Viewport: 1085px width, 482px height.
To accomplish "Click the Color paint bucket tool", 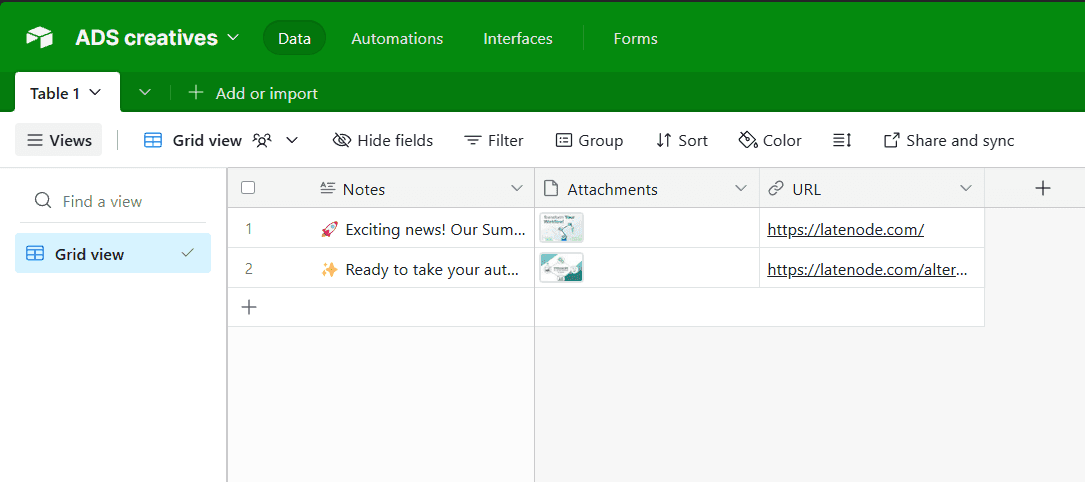I will 770,141.
